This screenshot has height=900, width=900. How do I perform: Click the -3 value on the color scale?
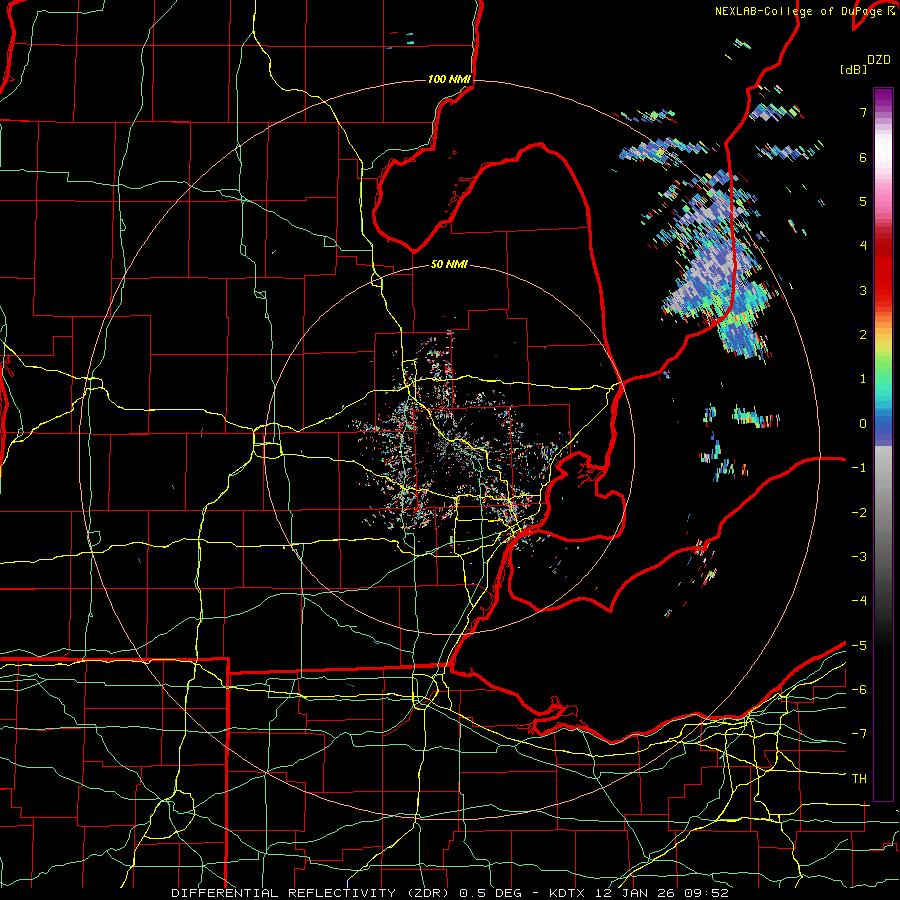point(859,556)
